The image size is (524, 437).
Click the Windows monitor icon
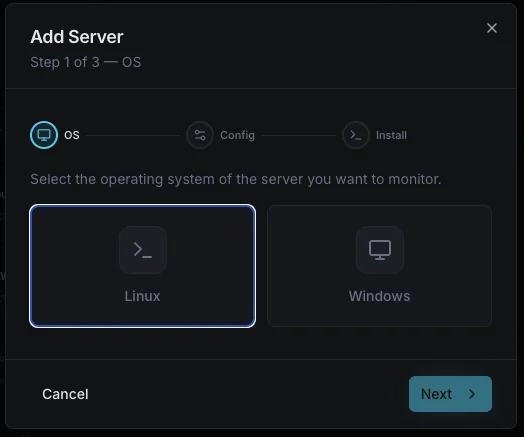pyautogui.click(x=380, y=250)
